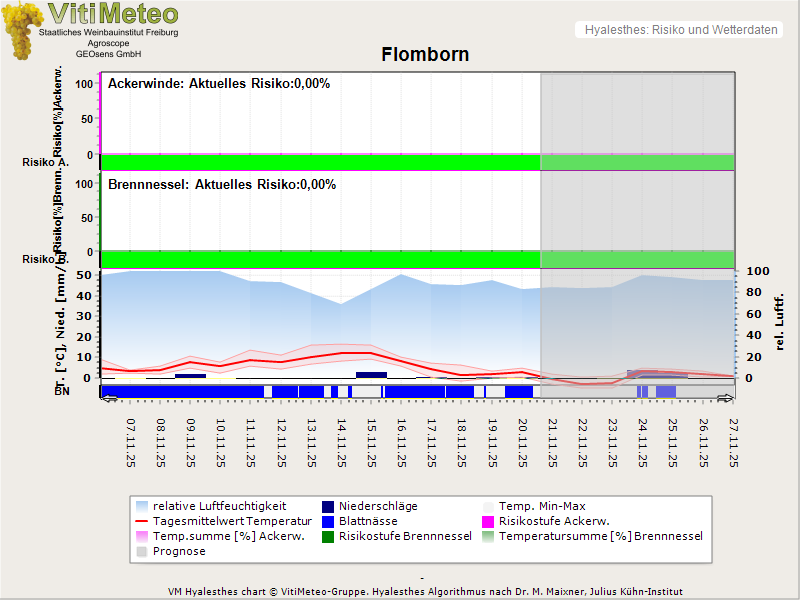The width and height of the screenshot is (800, 600).
Task: Click the Temperatursumme [%] Brennnessel legend swatch
Action: 489,536
